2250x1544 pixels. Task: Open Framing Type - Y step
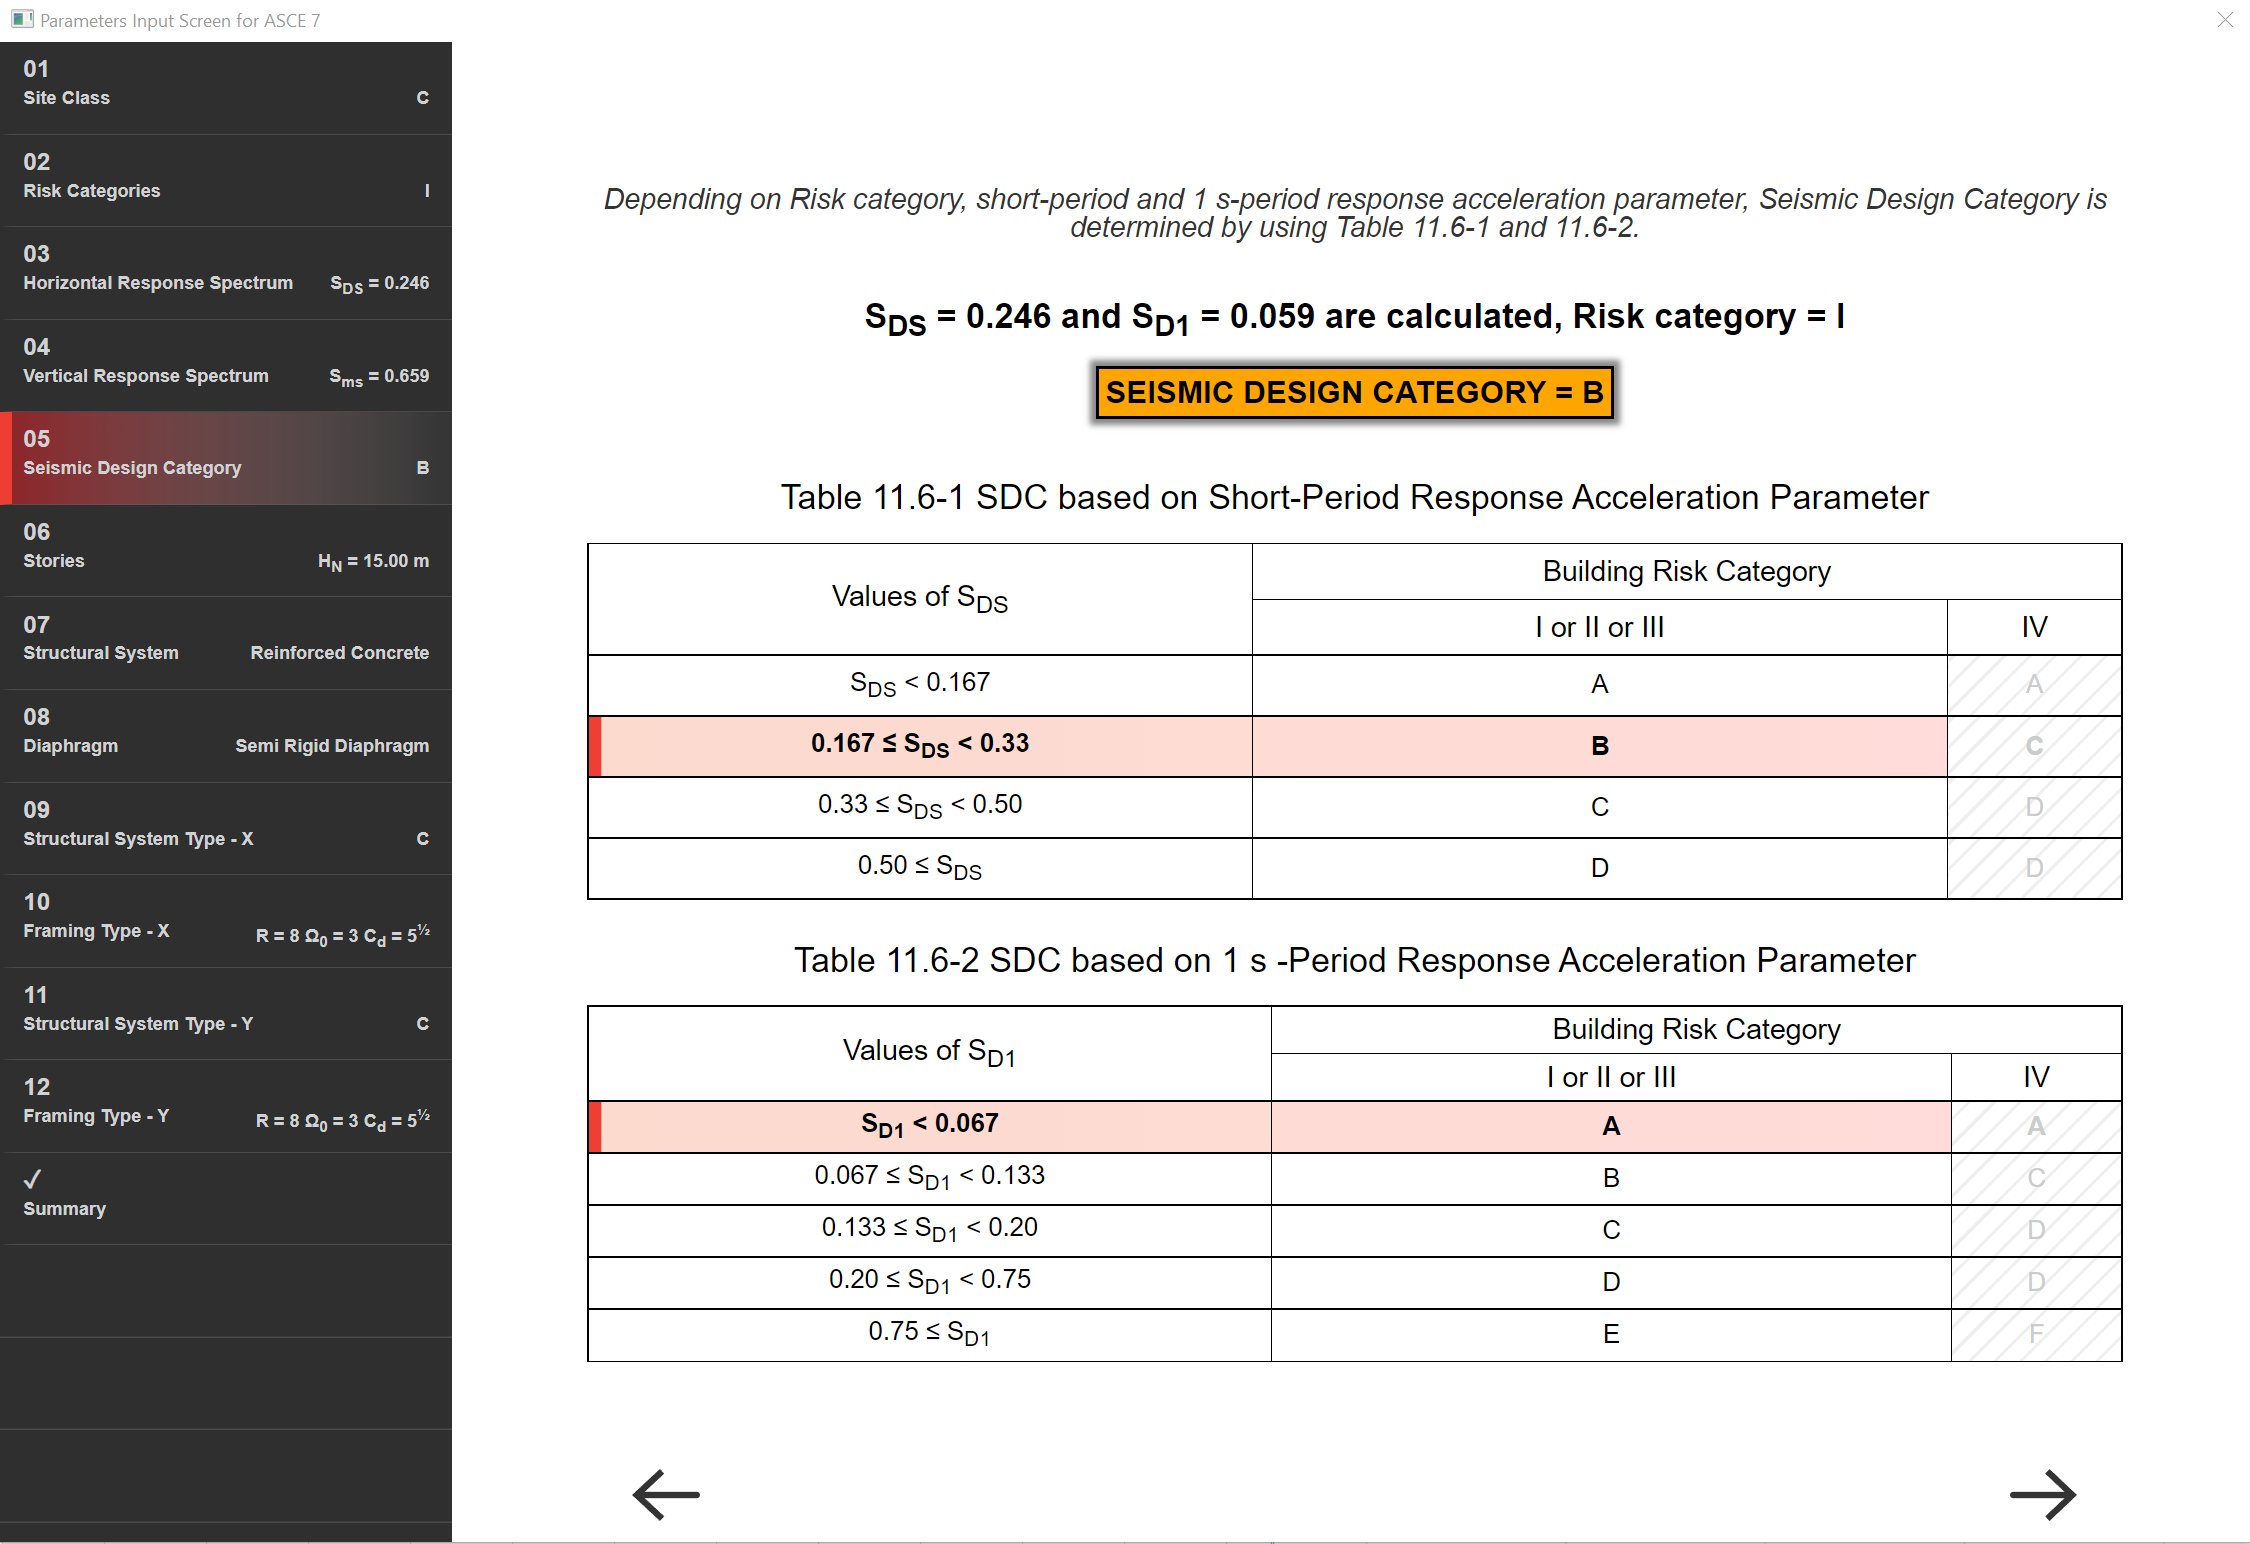[x=226, y=1102]
